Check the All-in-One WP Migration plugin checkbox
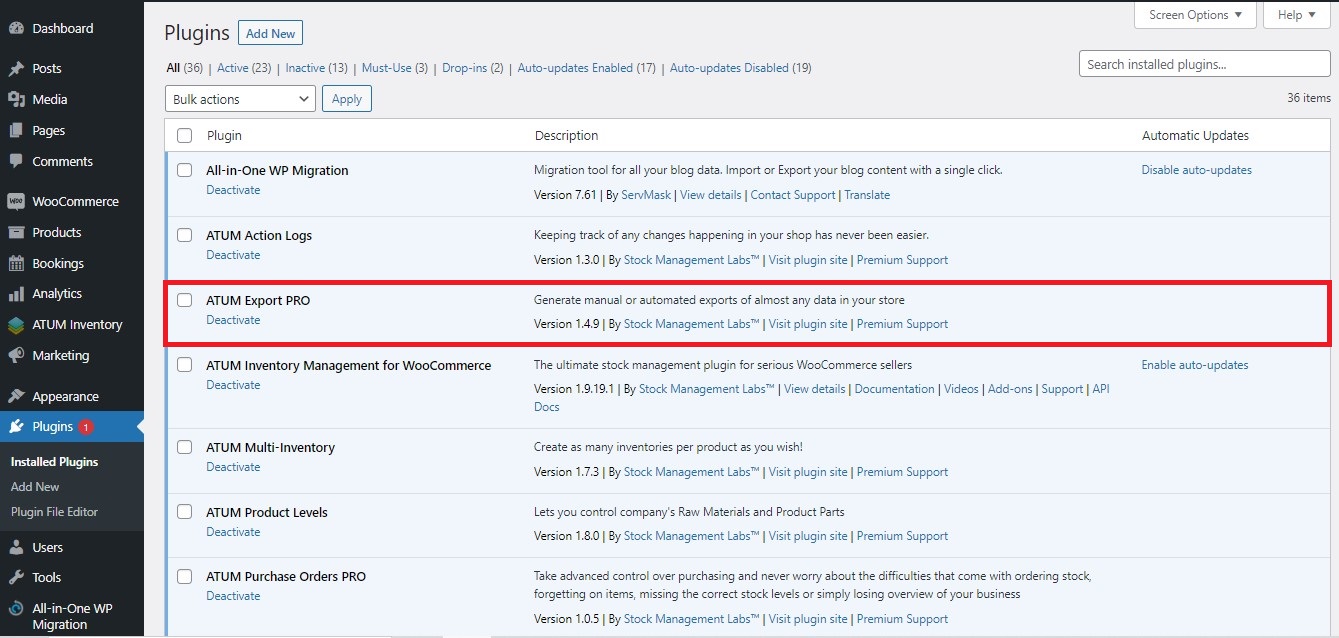1339x638 pixels. (x=184, y=170)
